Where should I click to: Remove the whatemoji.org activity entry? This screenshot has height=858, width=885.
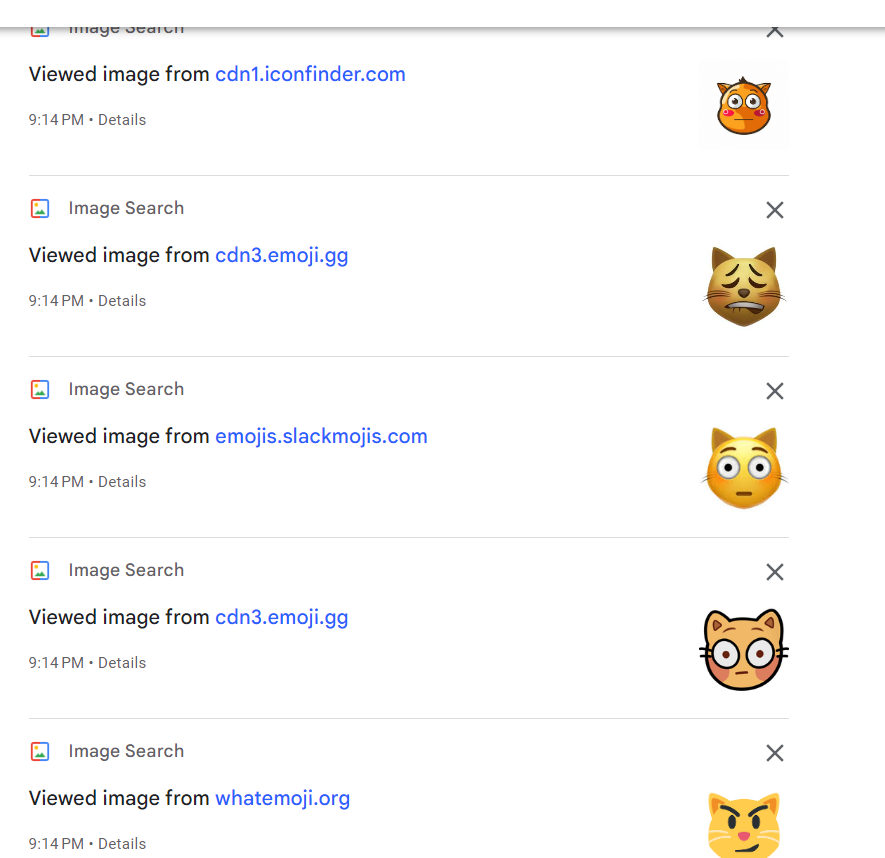(774, 752)
